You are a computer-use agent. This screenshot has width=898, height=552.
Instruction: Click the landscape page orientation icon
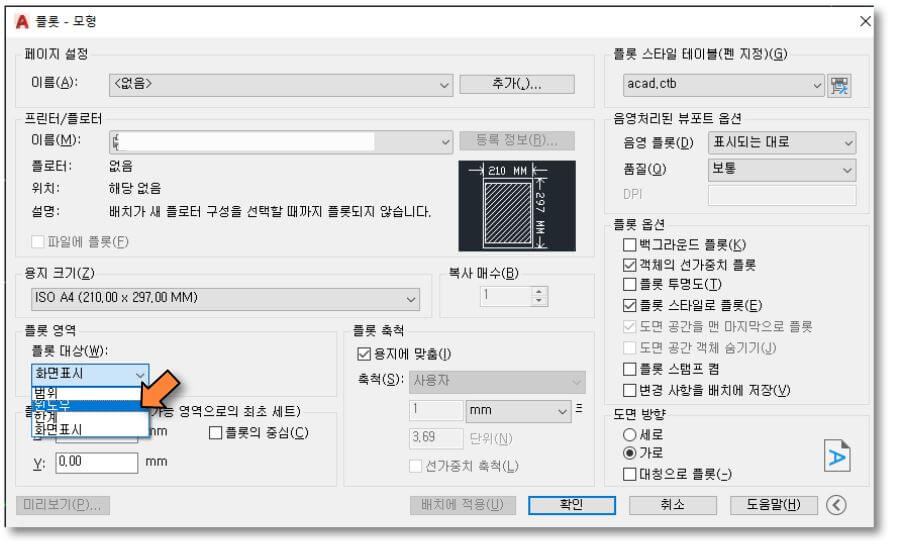[837, 456]
